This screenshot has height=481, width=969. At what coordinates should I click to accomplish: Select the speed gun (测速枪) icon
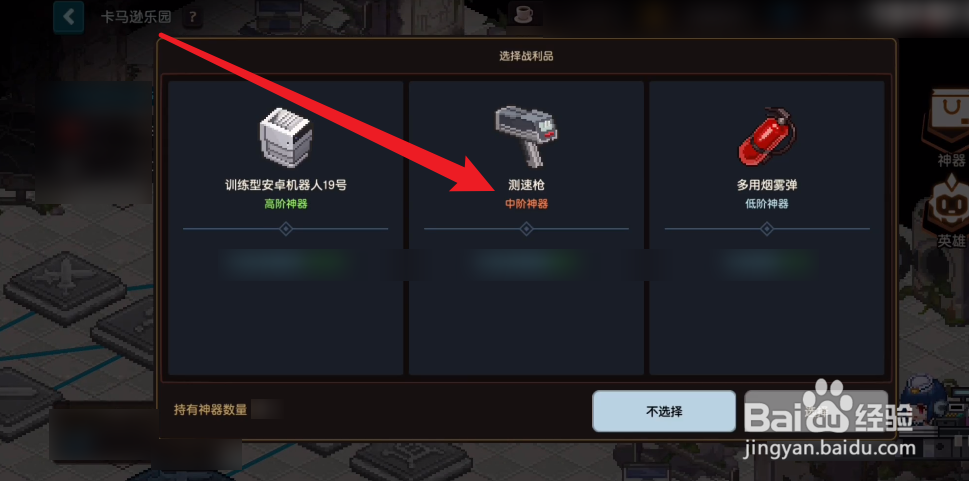point(526,137)
